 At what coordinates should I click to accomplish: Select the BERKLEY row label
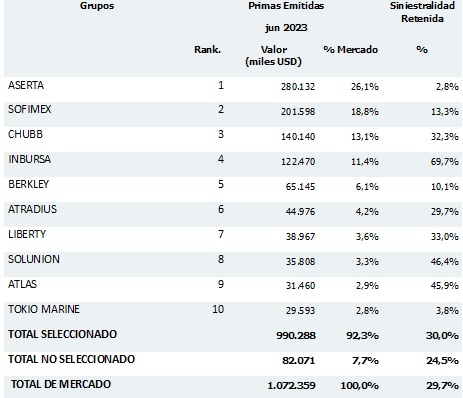(28, 184)
